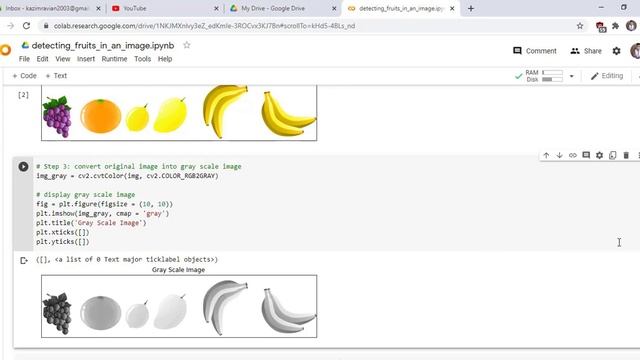This screenshot has height=360, width=640.
Task: Click the plt.title('Gray Scale Image') line
Action: pos(91,223)
